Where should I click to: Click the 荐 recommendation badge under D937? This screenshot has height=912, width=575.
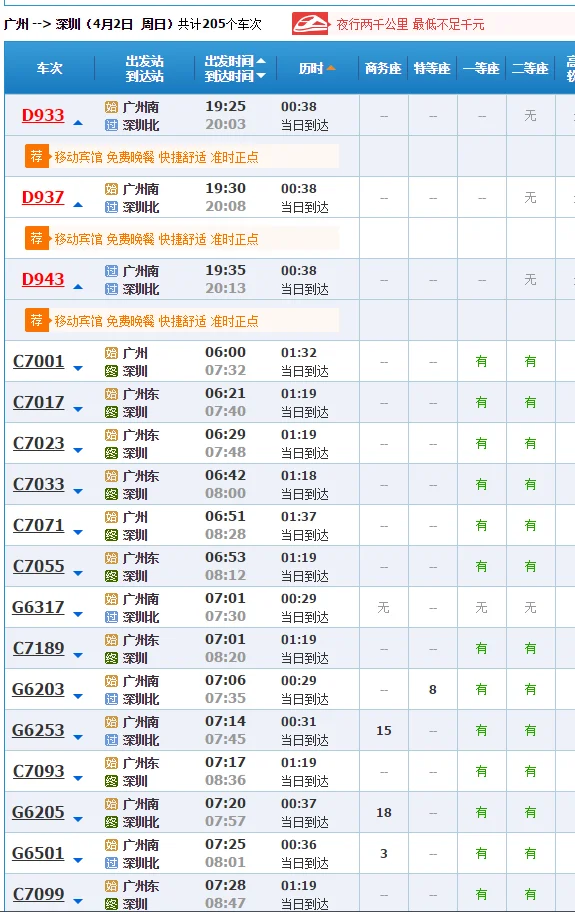click(37, 238)
